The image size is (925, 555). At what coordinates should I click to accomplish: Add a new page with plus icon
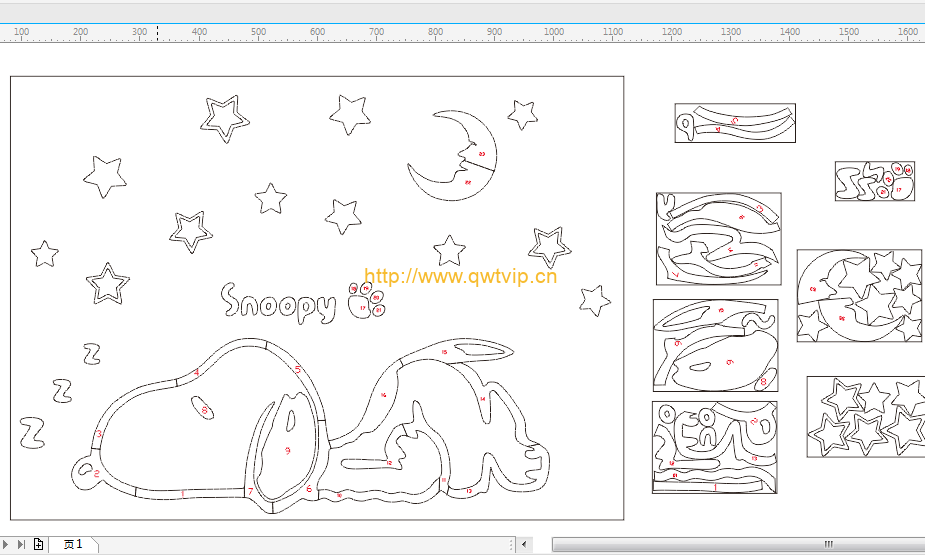(x=38, y=544)
